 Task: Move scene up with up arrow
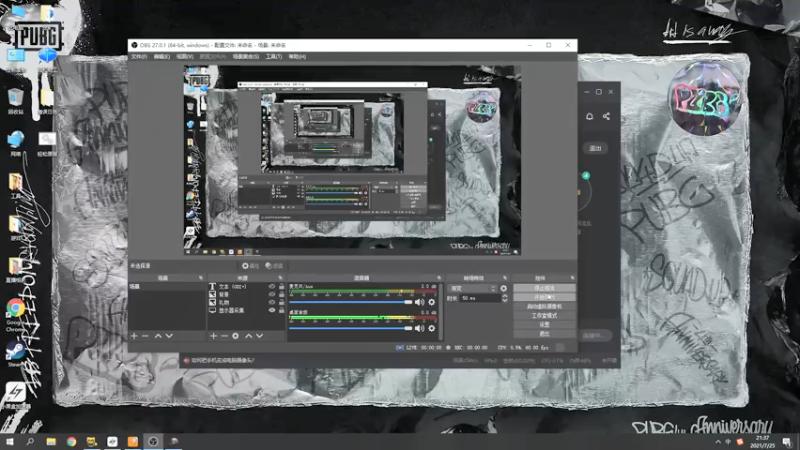click(158, 336)
